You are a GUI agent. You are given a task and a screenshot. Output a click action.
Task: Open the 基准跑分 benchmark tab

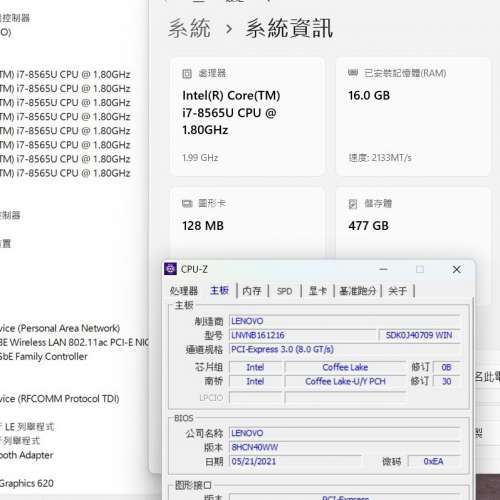coord(357,291)
